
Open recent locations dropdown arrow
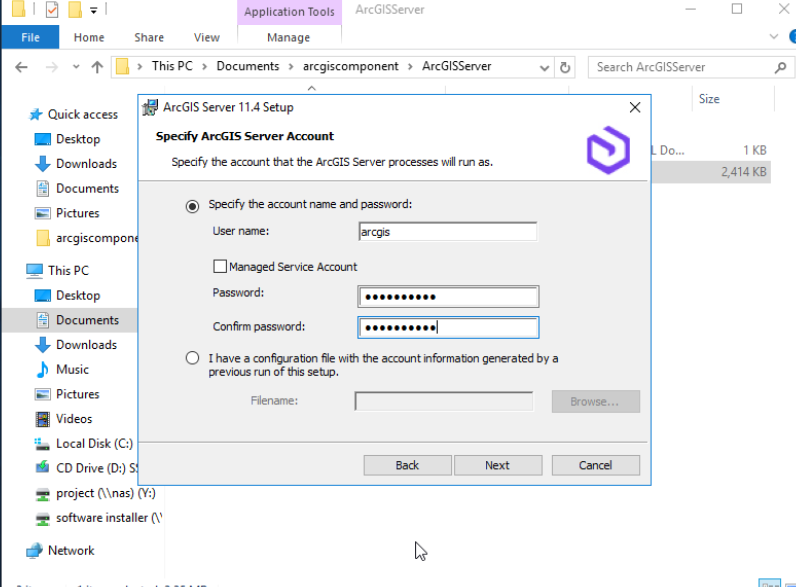pos(76,67)
